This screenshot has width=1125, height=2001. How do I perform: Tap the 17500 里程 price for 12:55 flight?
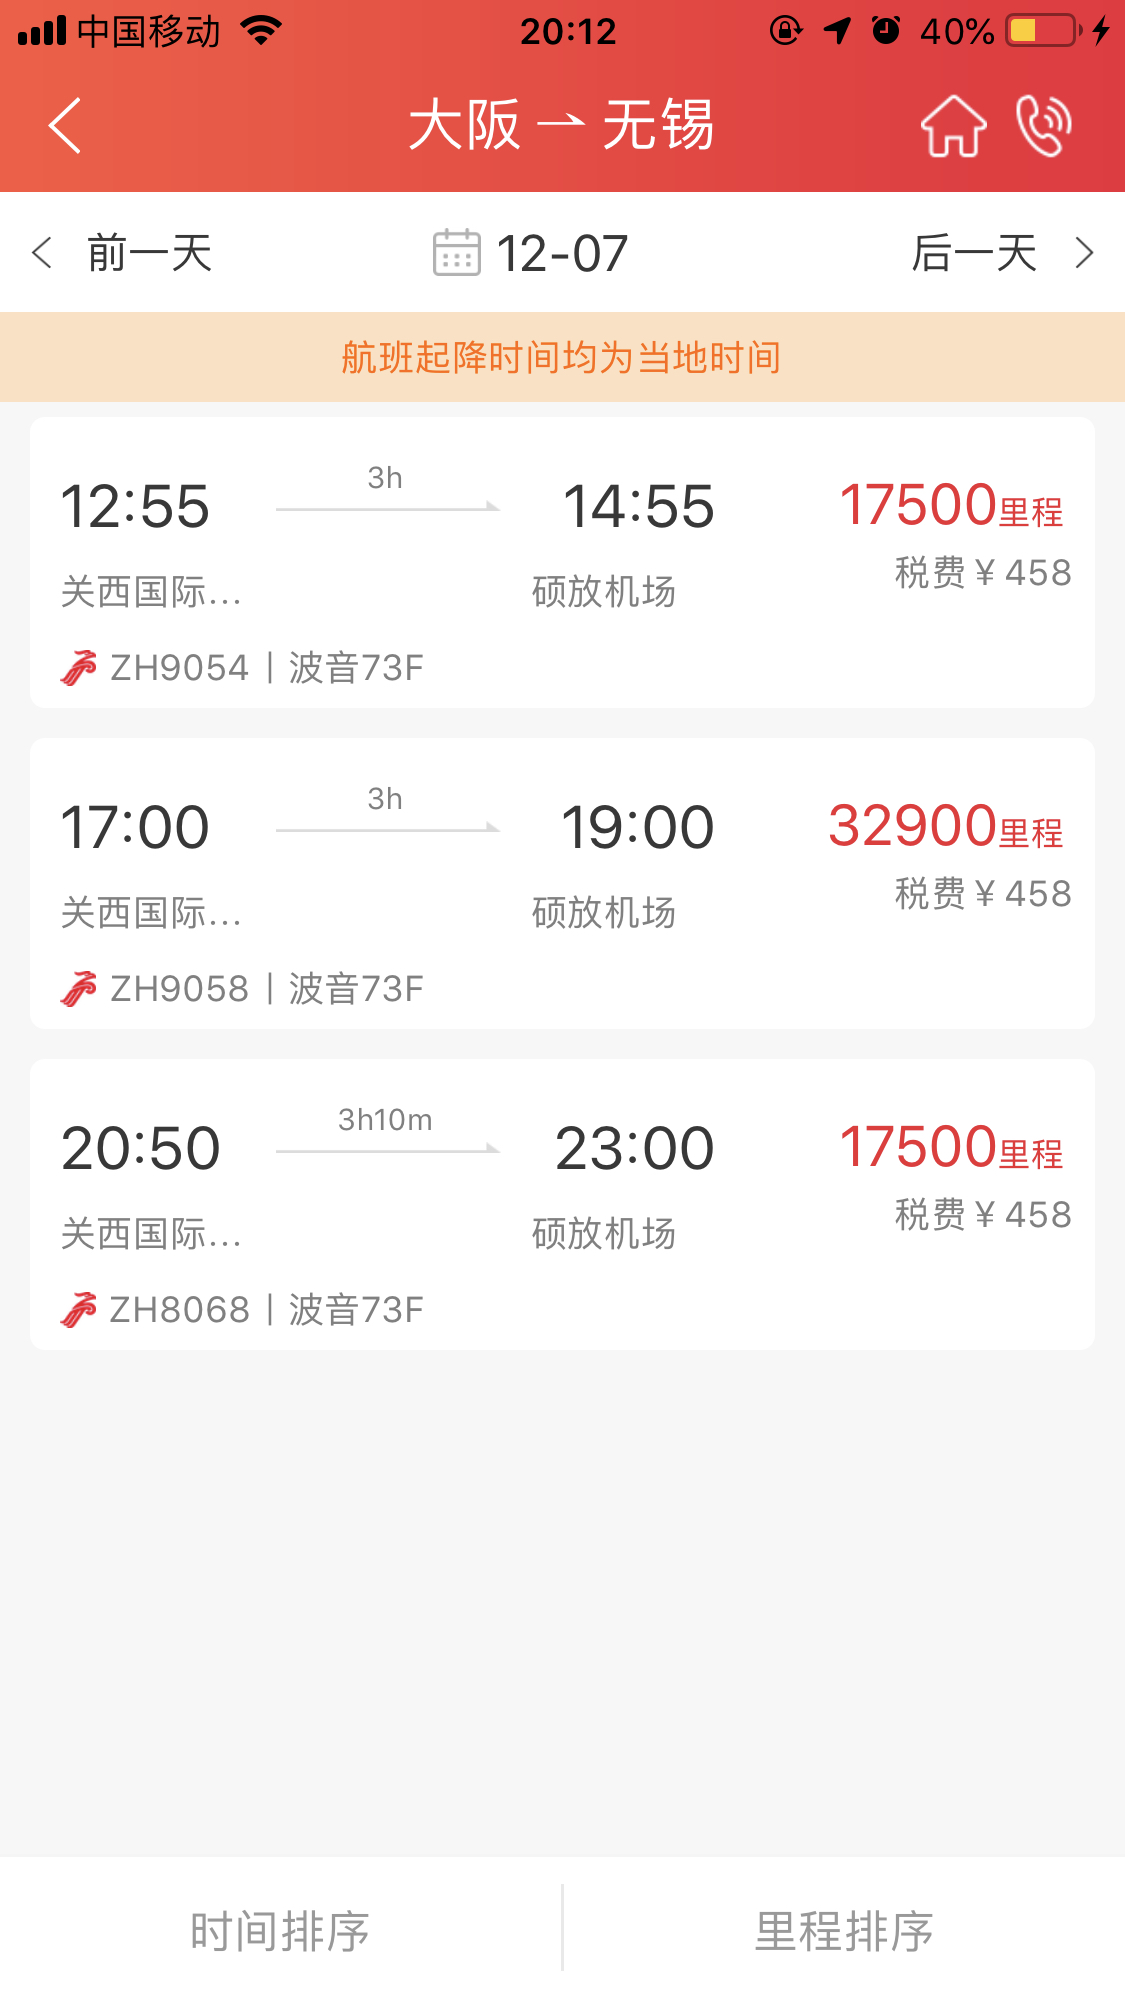click(951, 505)
